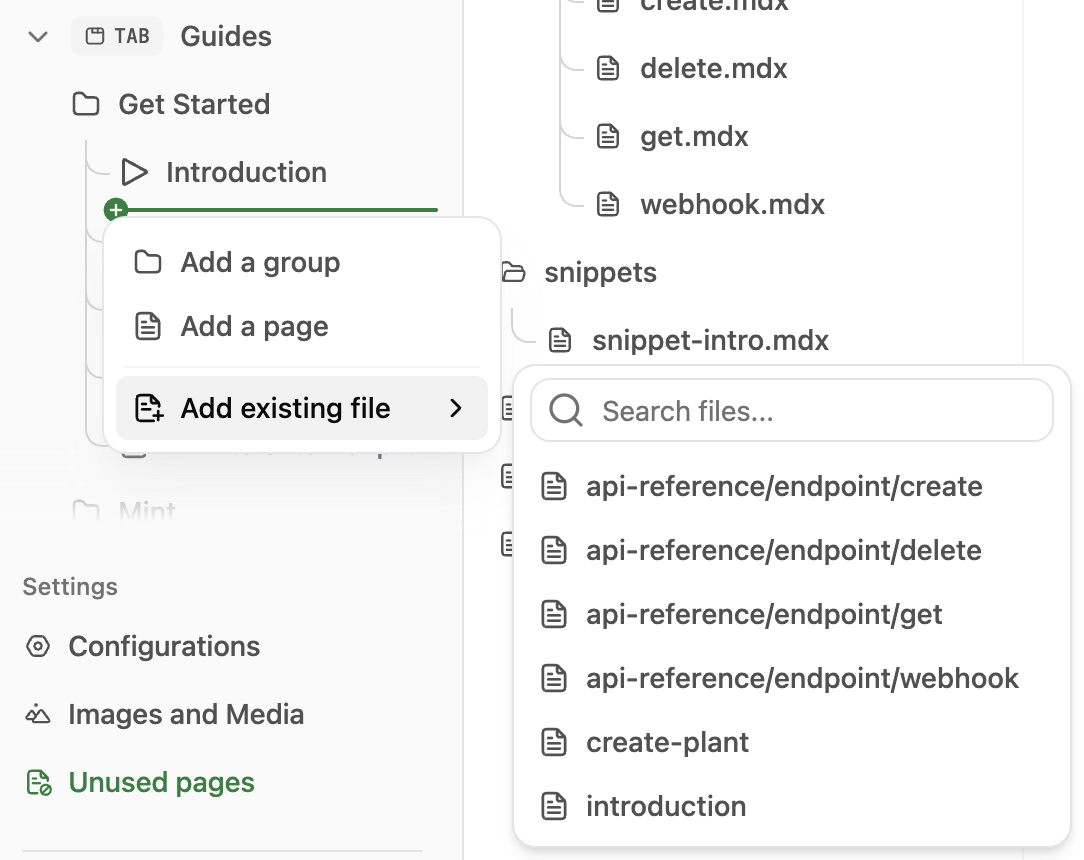Click the play icon beside Introduction

click(x=135, y=172)
